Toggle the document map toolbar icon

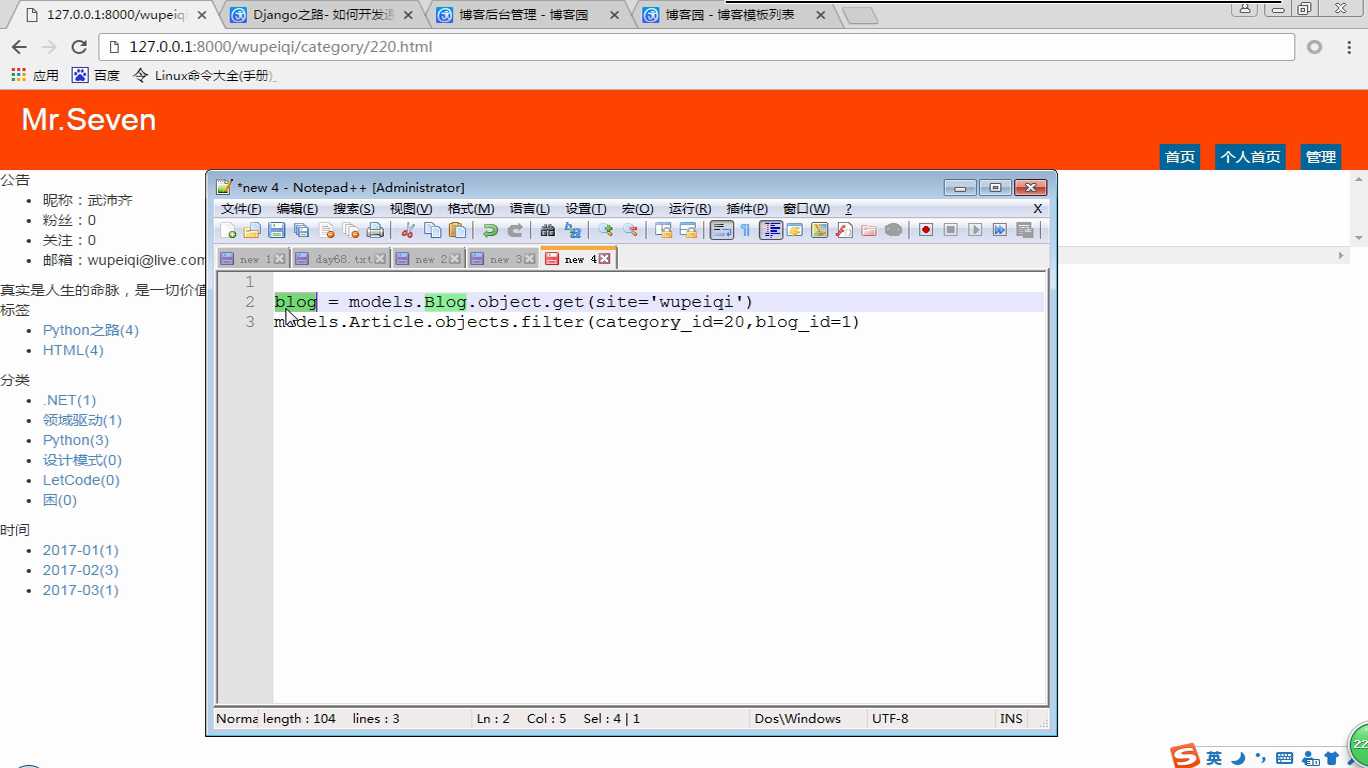coord(820,230)
